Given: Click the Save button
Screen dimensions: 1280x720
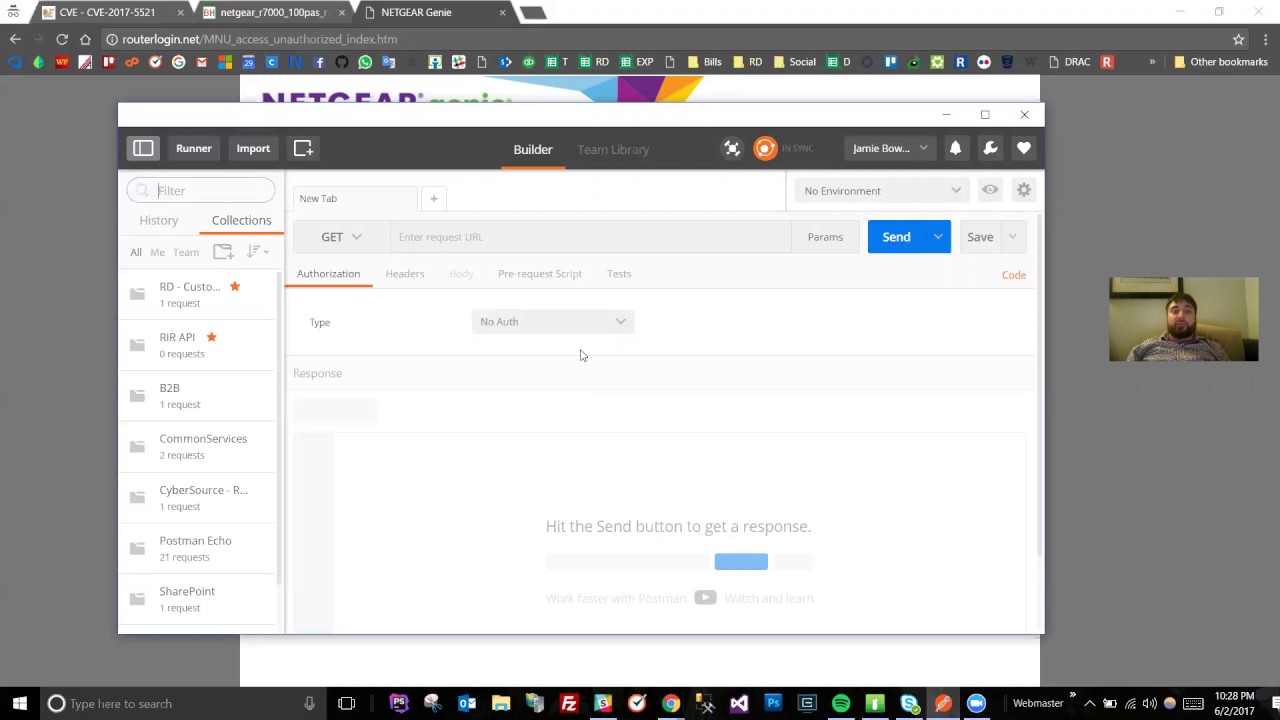Looking at the screenshot, I should [980, 237].
